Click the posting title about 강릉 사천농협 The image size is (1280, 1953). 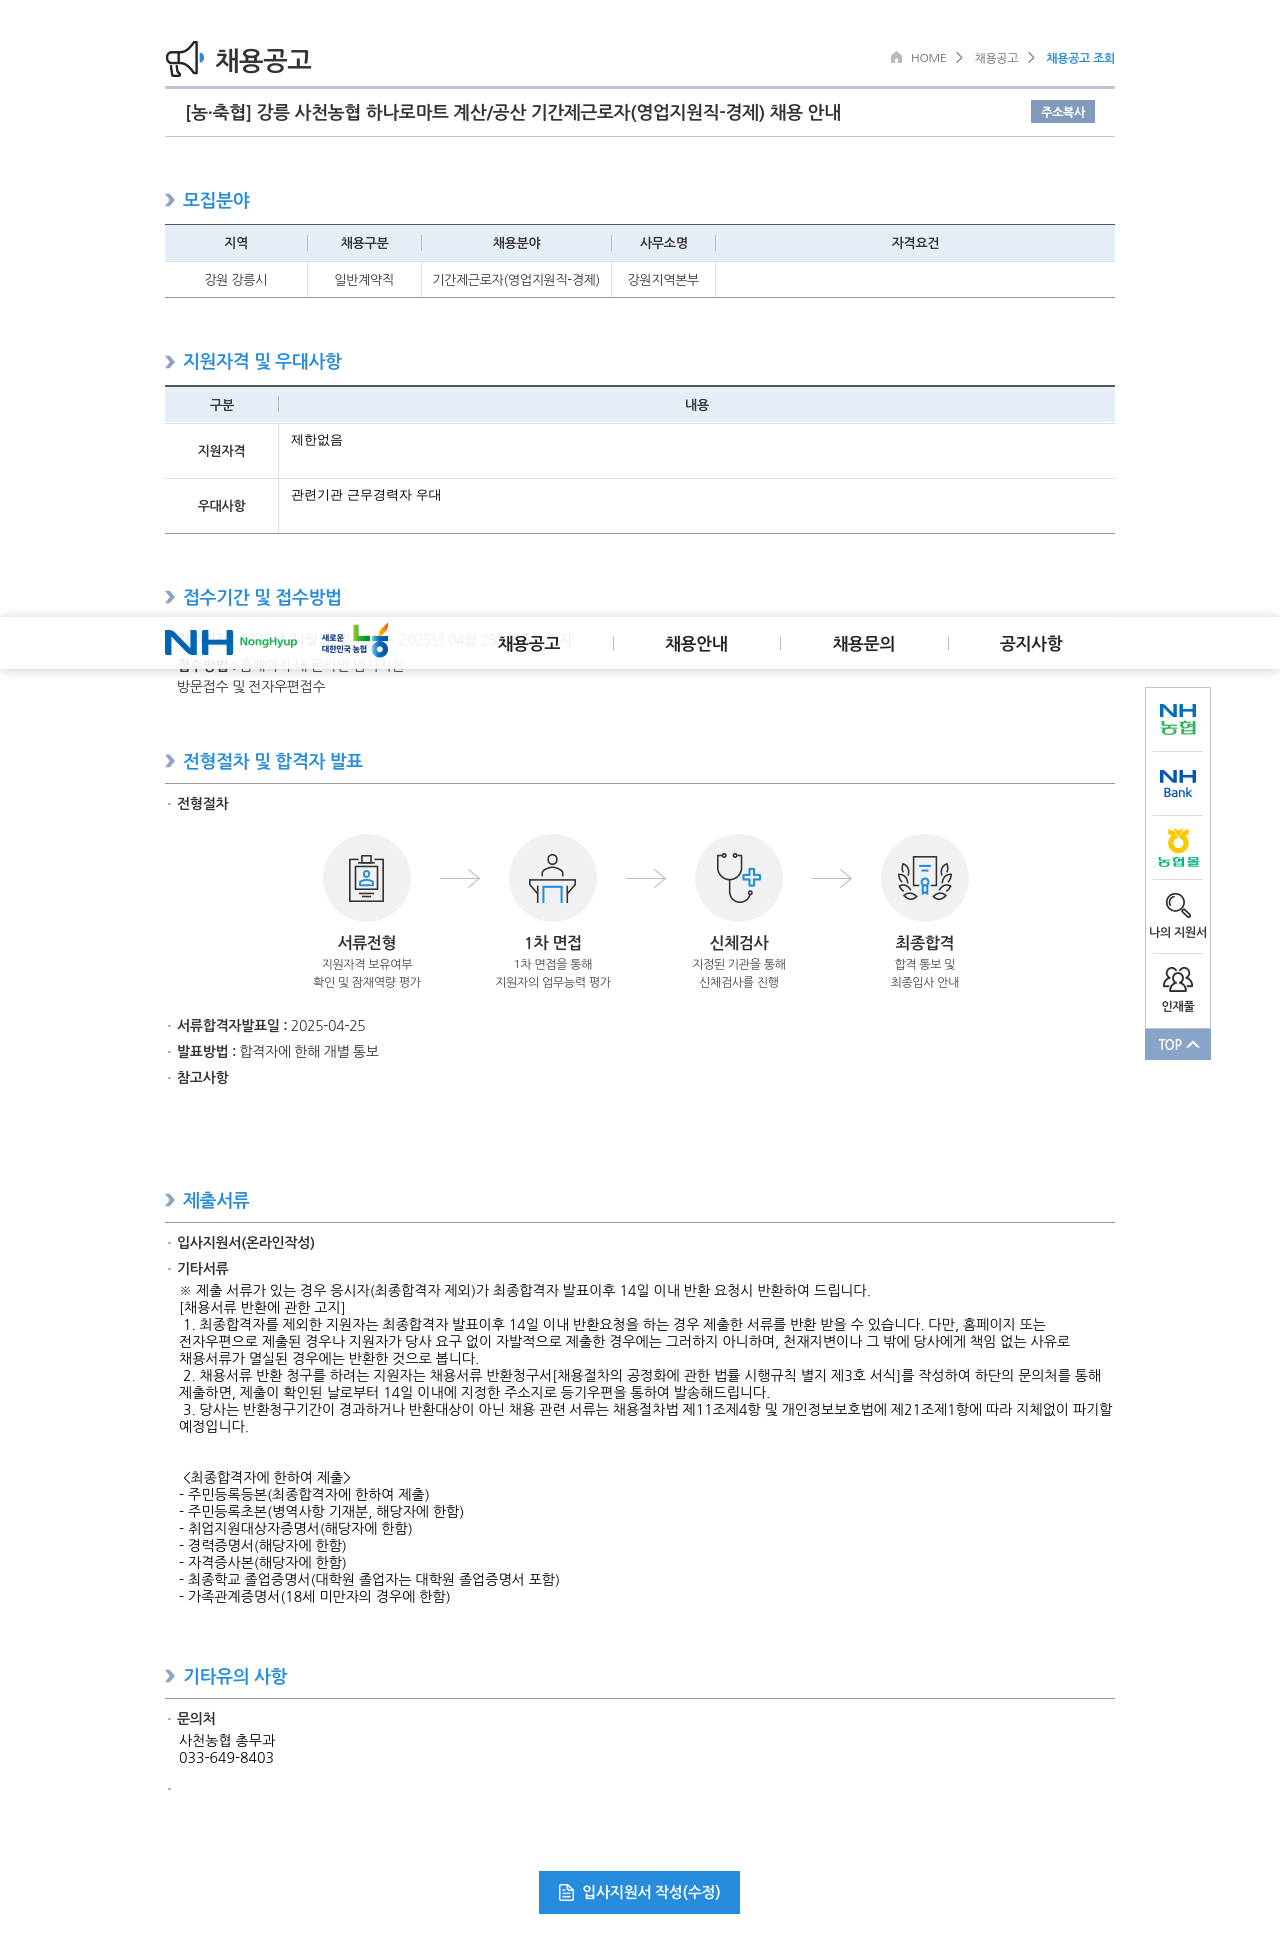513,112
